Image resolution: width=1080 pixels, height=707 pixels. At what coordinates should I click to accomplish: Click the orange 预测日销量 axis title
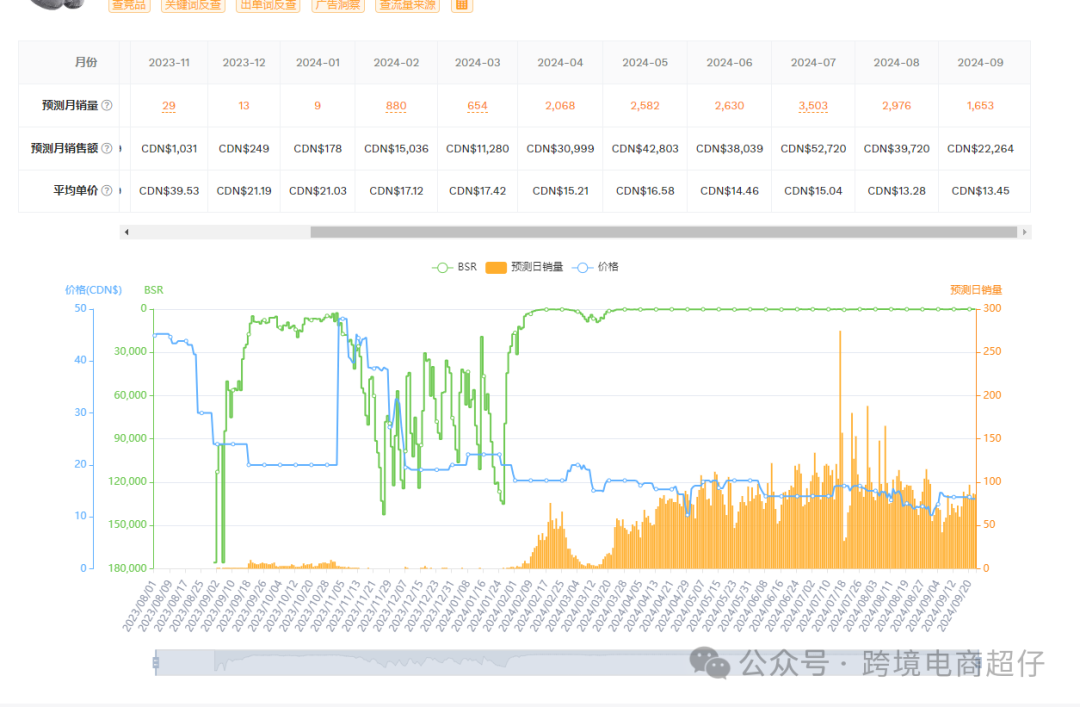(x=976, y=290)
